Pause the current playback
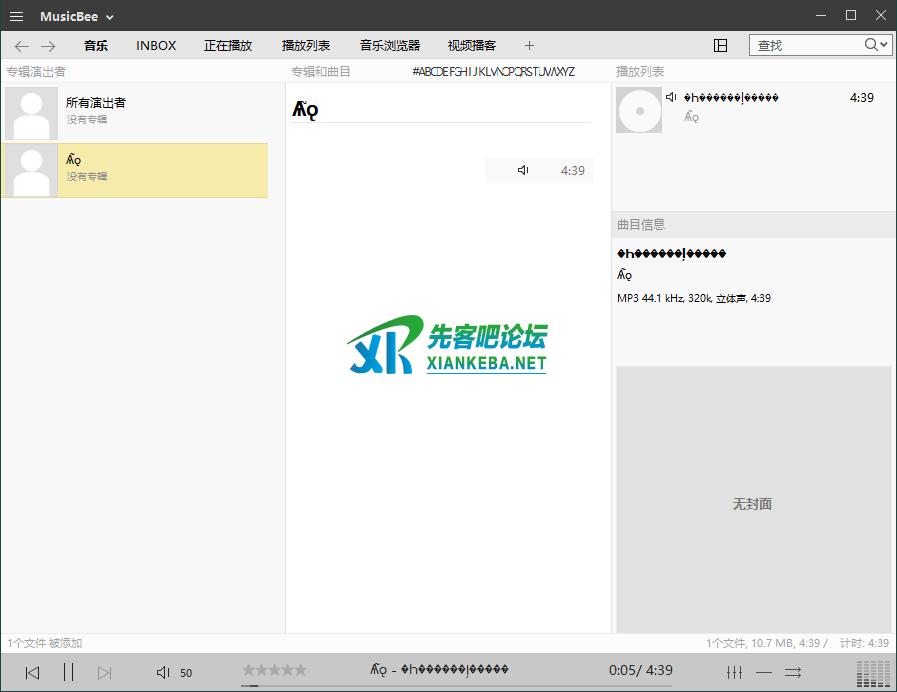Image resolution: width=897 pixels, height=692 pixels. 68,672
